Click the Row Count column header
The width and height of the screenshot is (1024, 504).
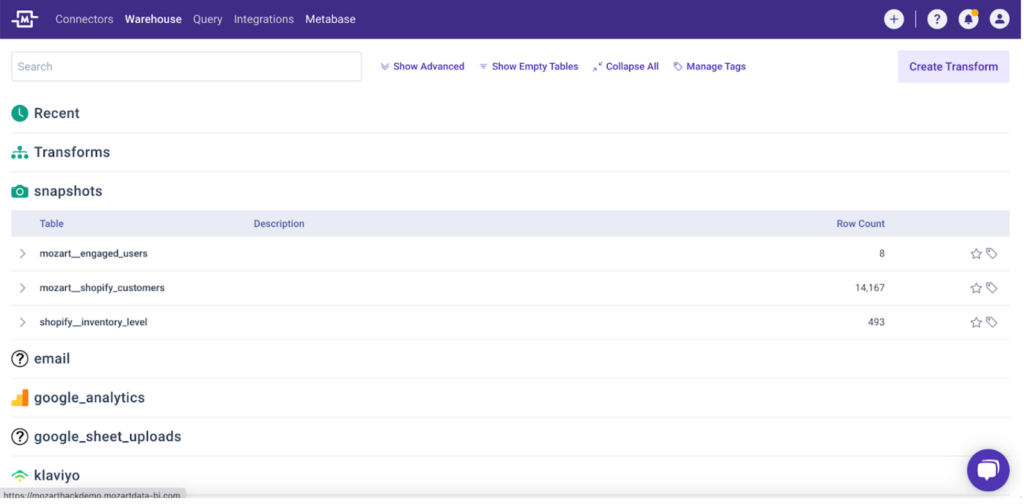pos(861,223)
